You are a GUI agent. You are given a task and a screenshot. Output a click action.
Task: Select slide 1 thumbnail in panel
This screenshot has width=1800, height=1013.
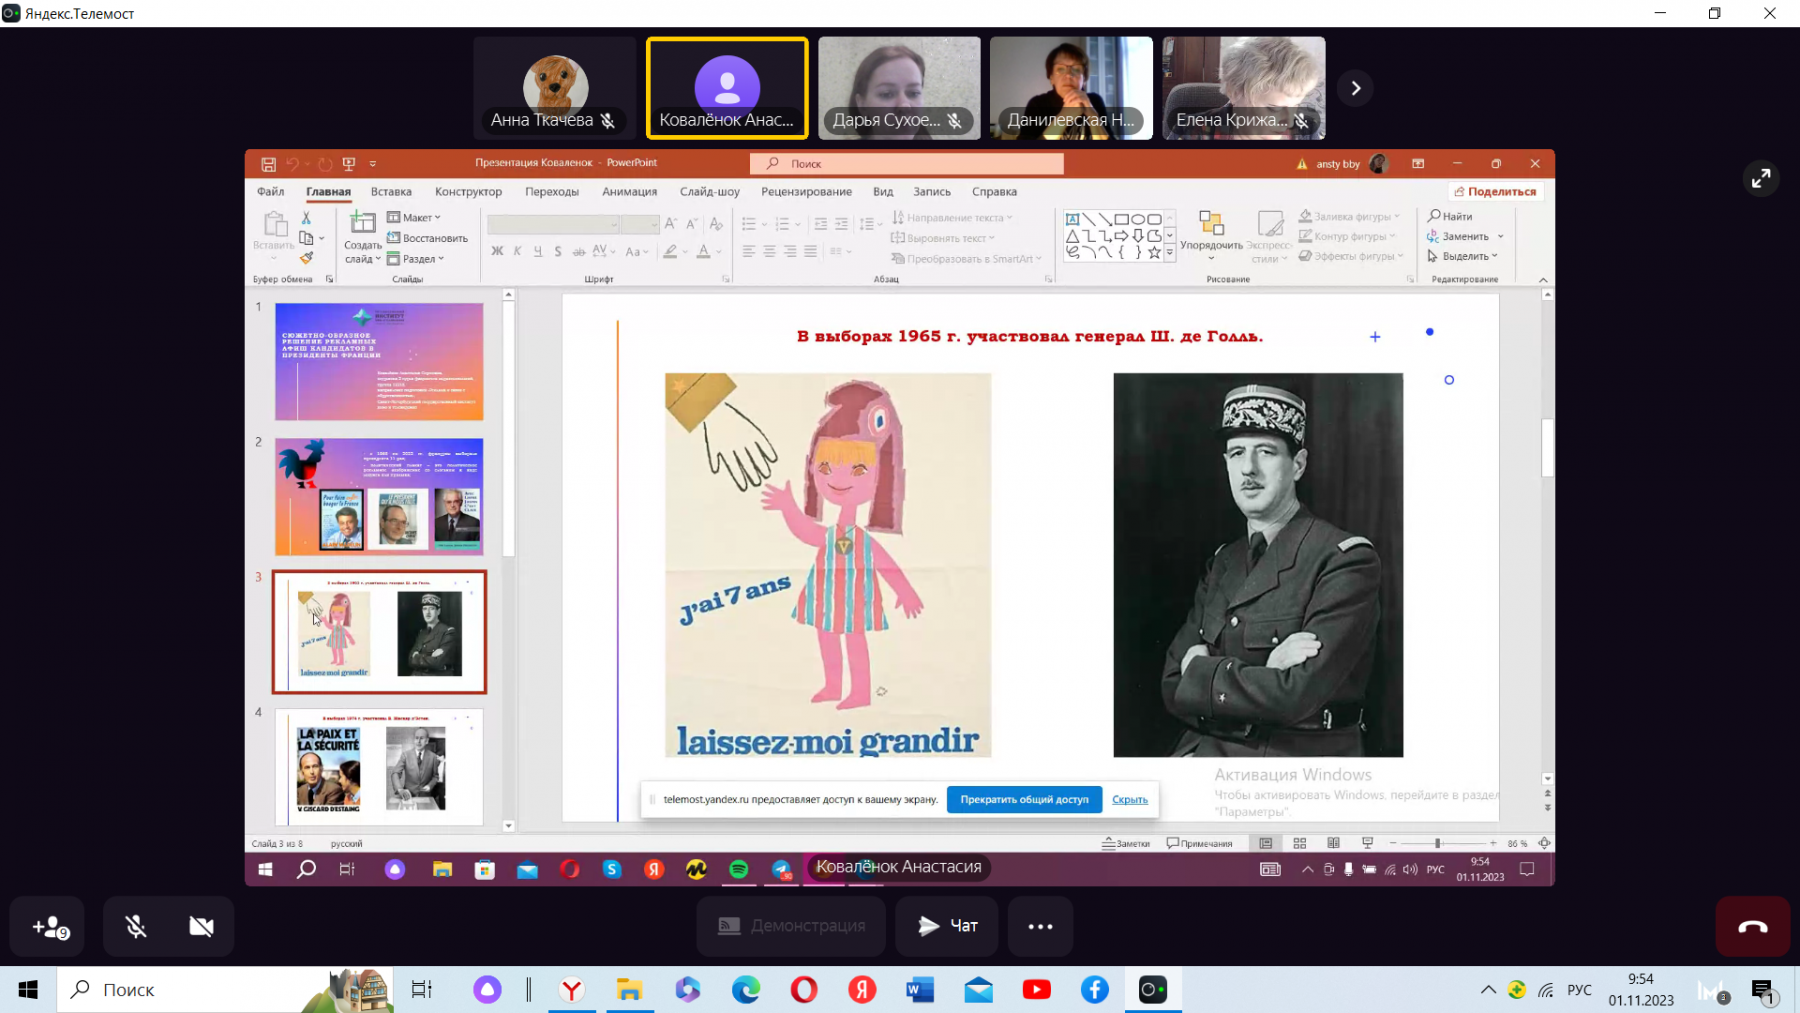(379, 362)
